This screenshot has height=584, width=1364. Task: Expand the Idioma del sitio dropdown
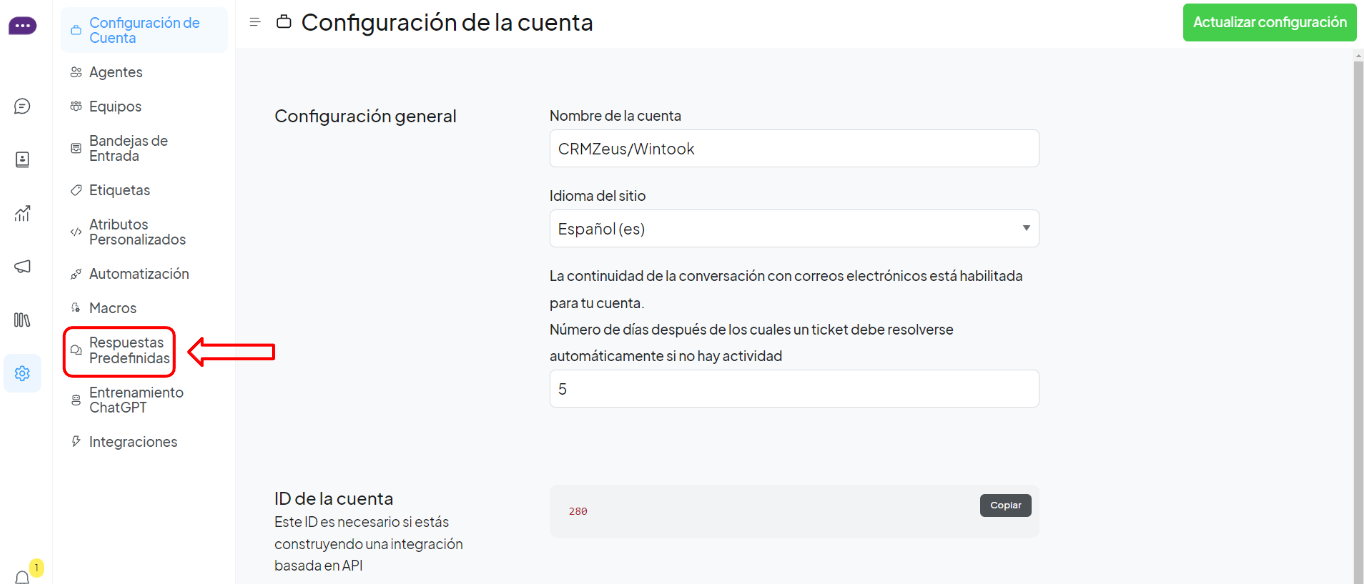794,228
